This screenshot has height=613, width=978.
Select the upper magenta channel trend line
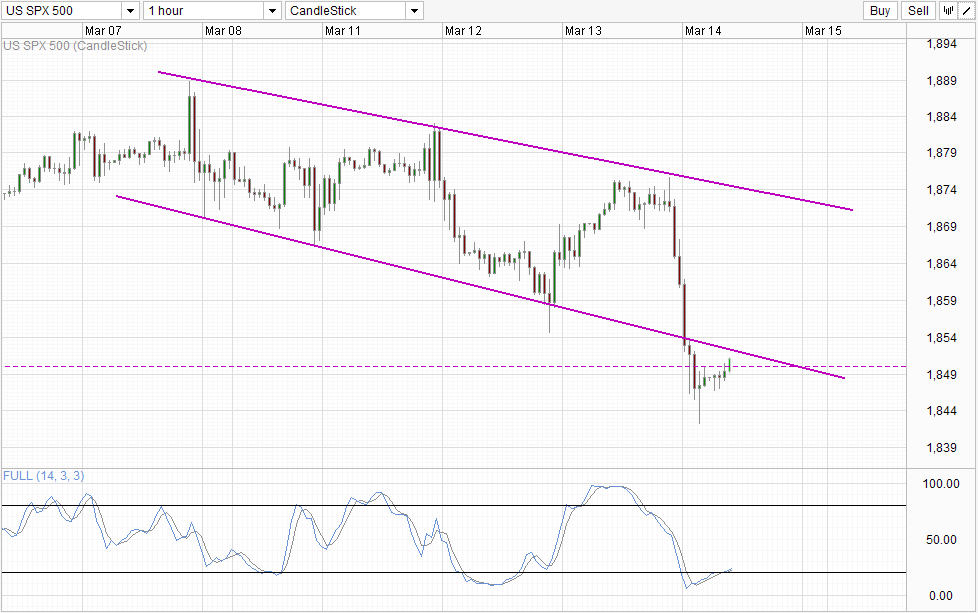pos(505,141)
